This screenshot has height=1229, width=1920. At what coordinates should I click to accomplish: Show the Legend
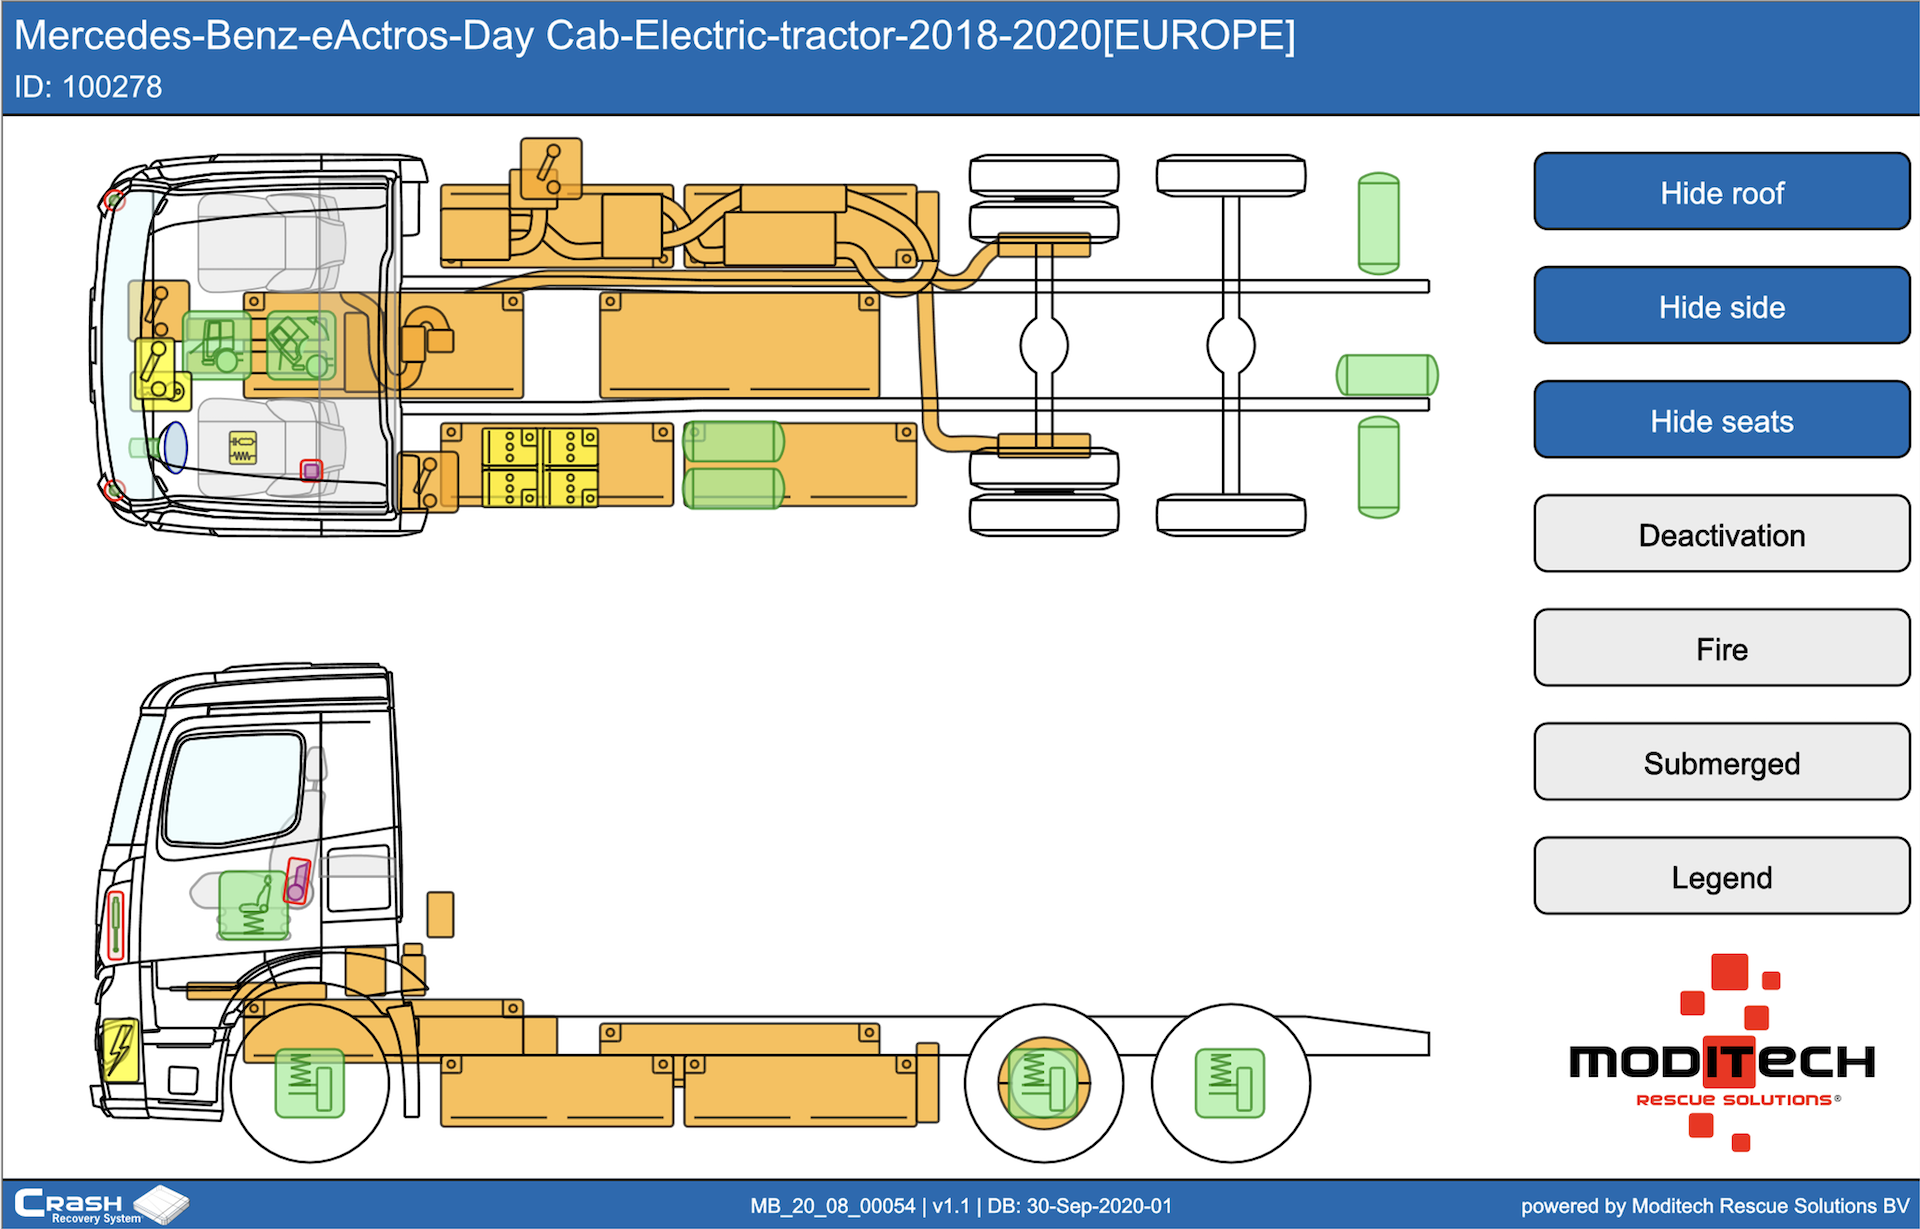point(1721,876)
